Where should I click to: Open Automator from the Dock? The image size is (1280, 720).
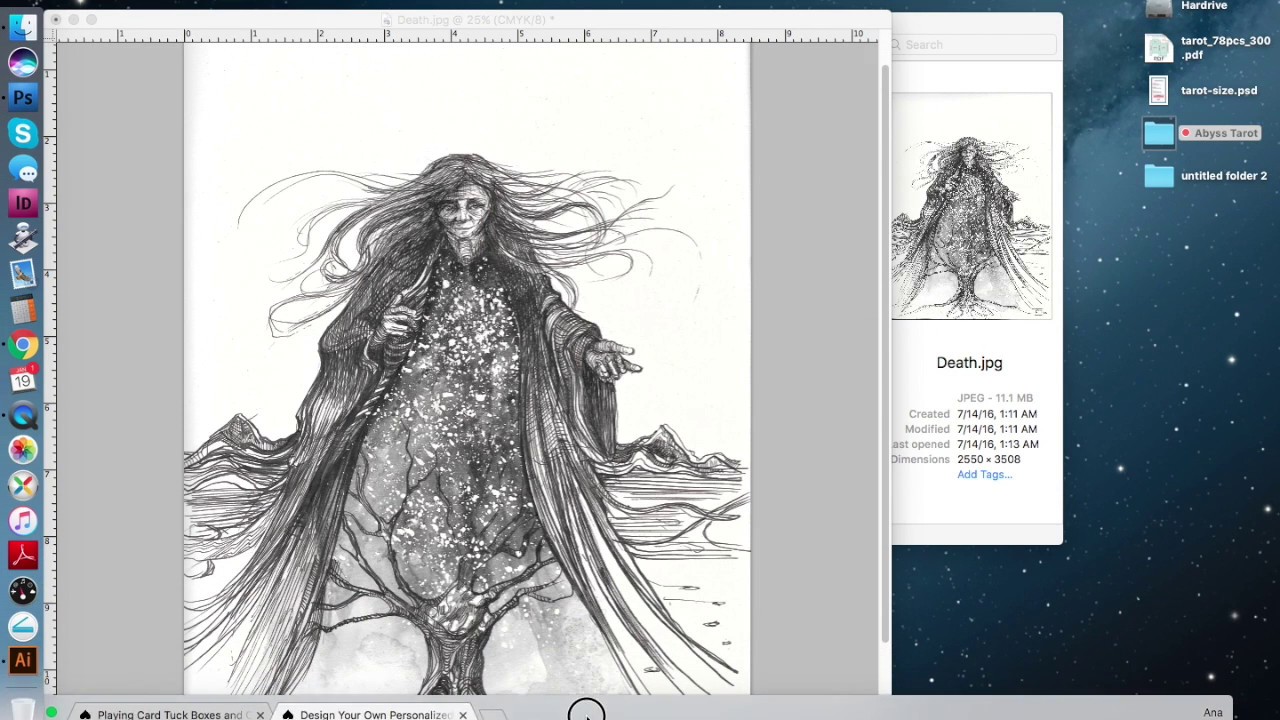pos(23,238)
